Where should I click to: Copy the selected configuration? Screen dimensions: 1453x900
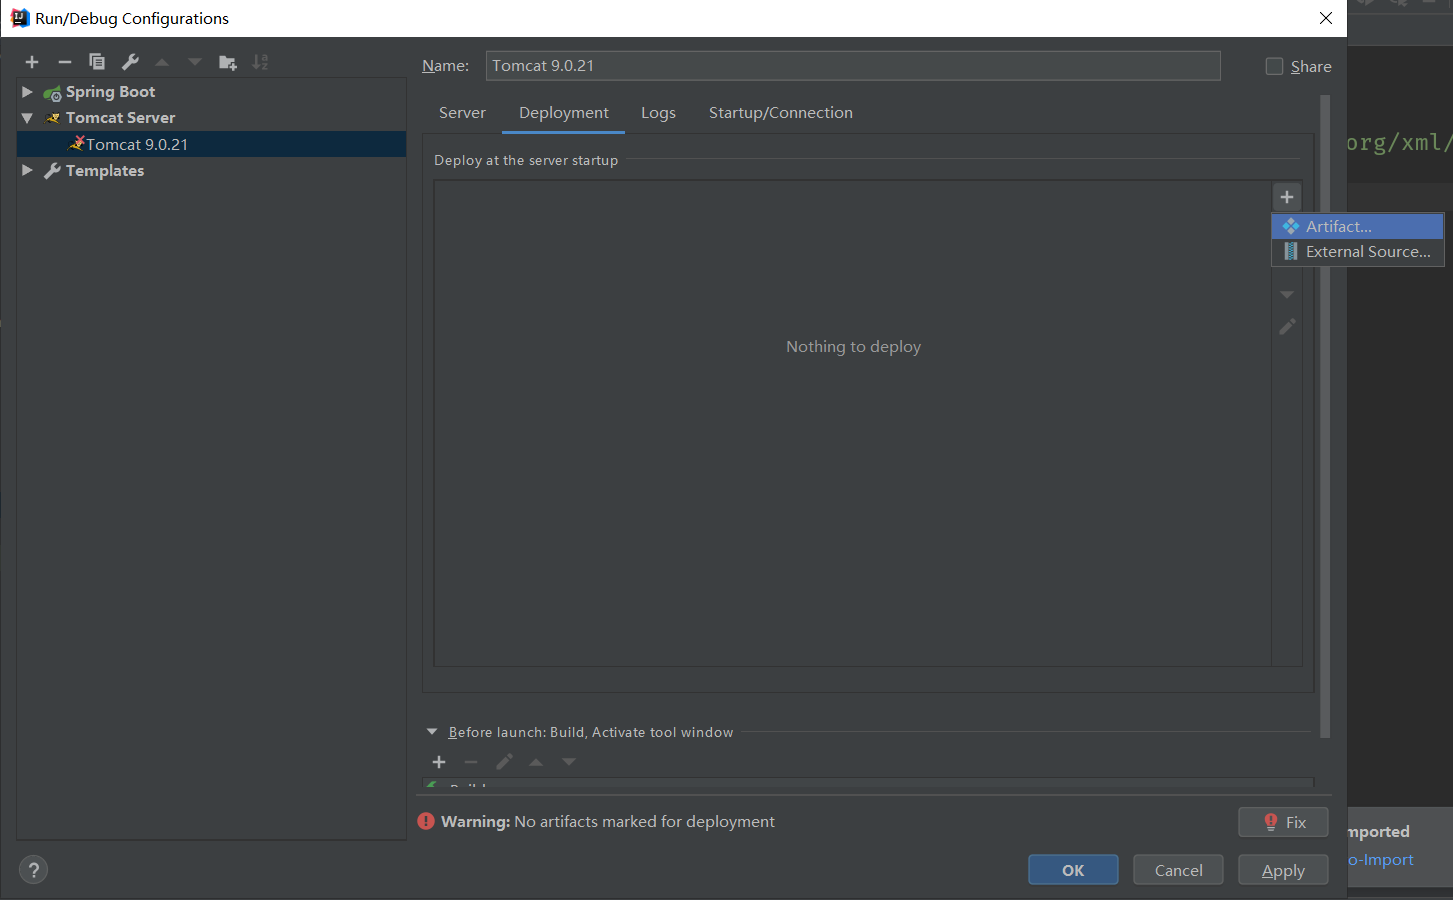[97, 62]
